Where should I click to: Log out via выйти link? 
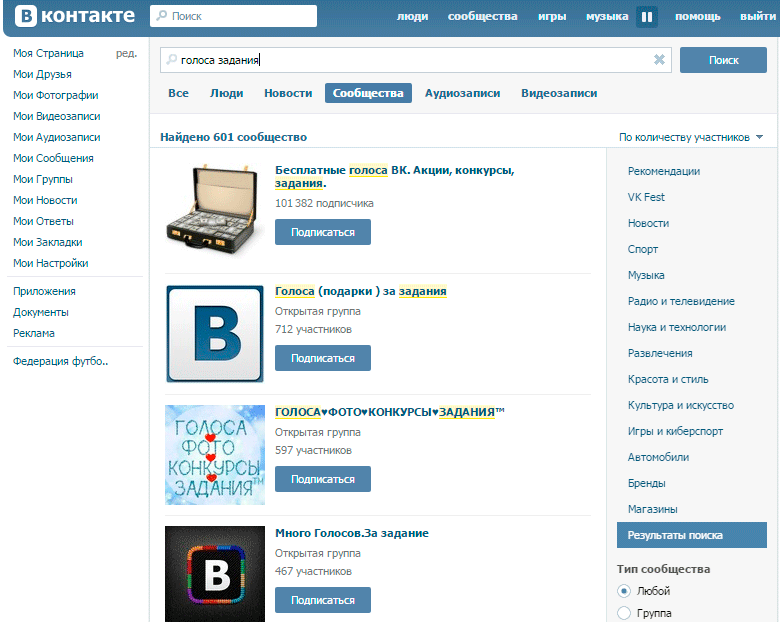point(758,16)
